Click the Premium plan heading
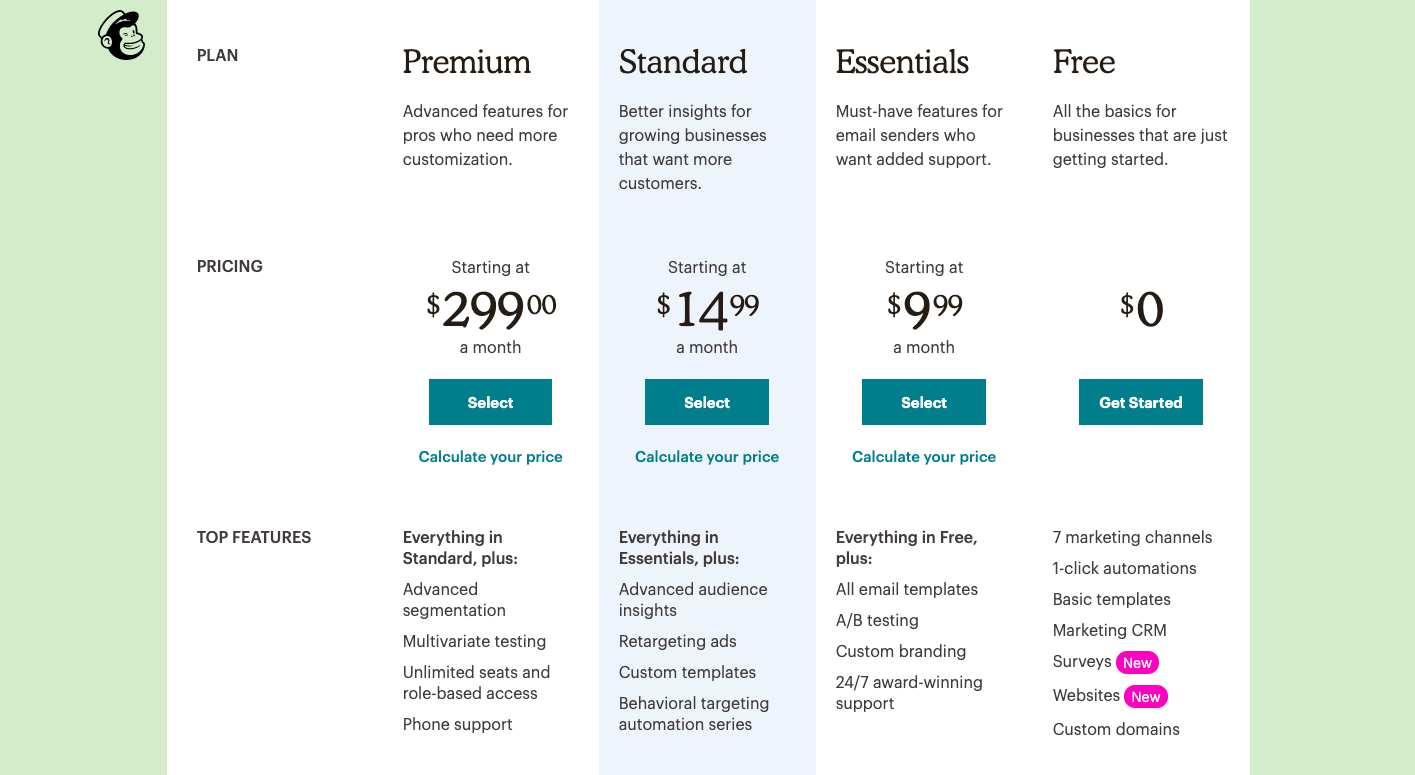This screenshot has height=775, width=1415. pos(466,62)
